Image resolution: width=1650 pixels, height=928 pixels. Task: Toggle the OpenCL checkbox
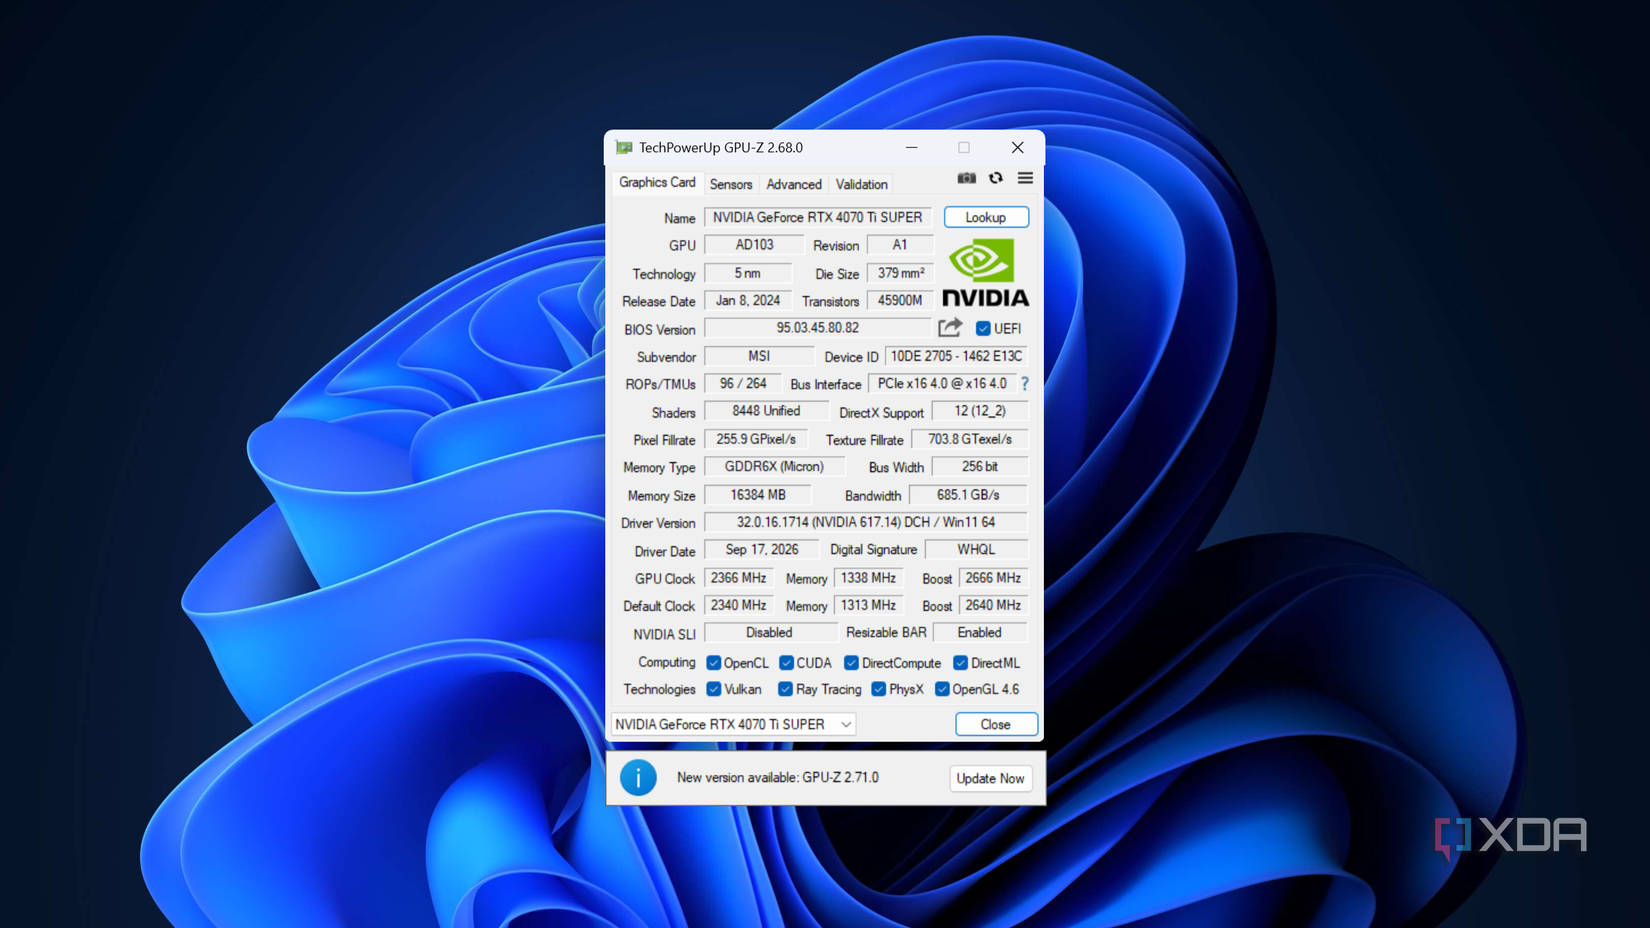click(x=713, y=663)
